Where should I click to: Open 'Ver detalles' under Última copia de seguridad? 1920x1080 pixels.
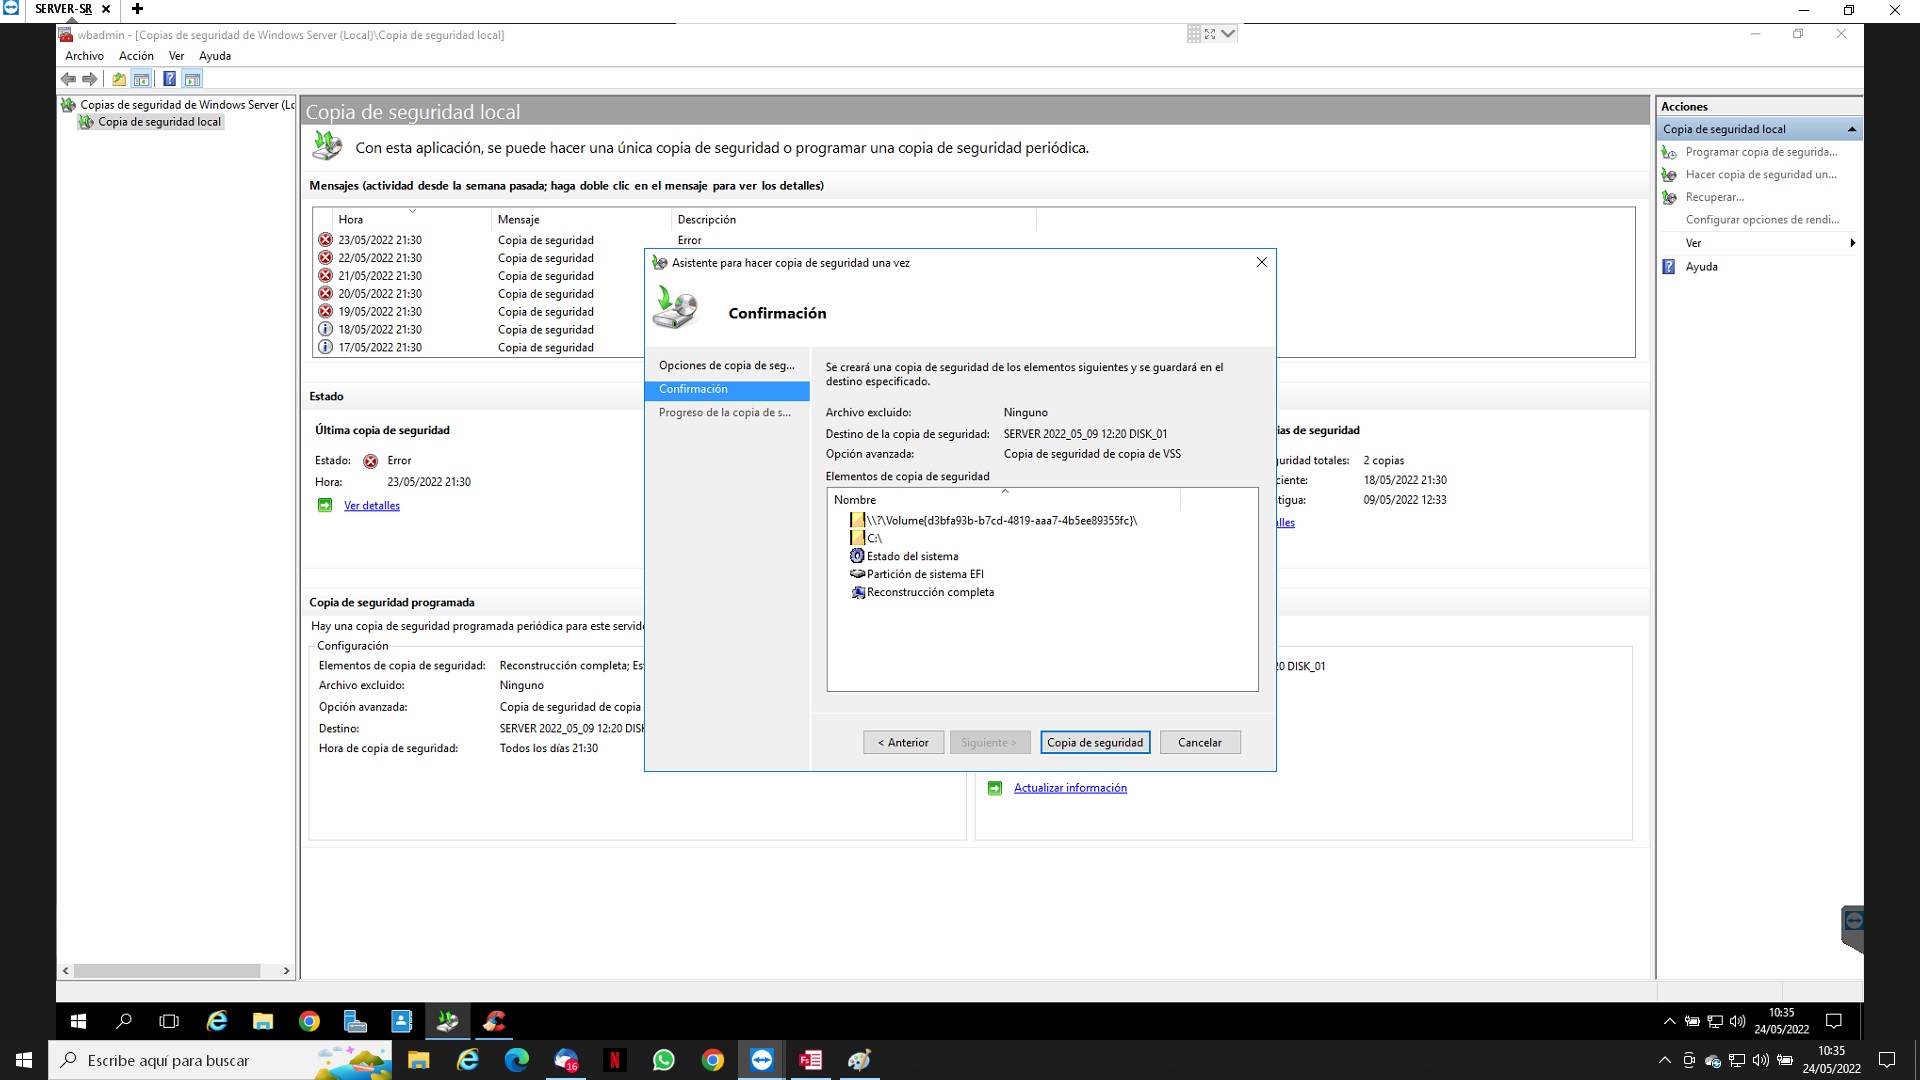click(371, 505)
